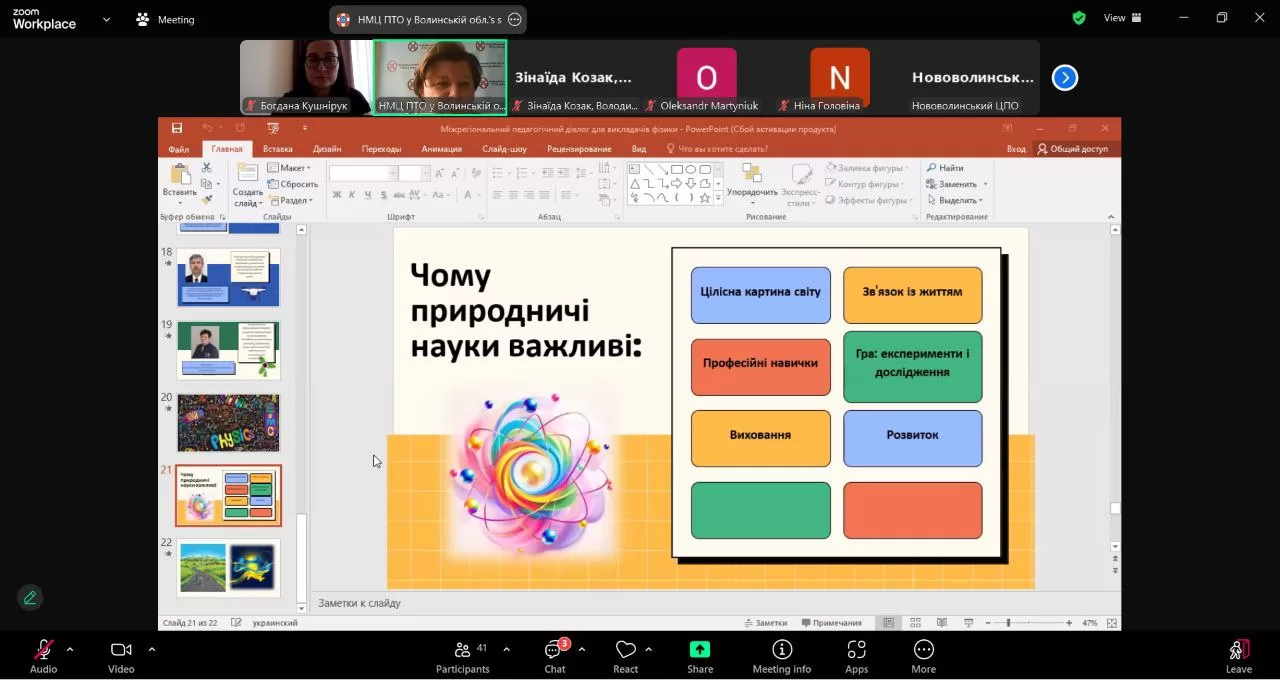Show next participants with arrow button
This screenshot has width=1280, height=680.
click(x=1065, y=78)
